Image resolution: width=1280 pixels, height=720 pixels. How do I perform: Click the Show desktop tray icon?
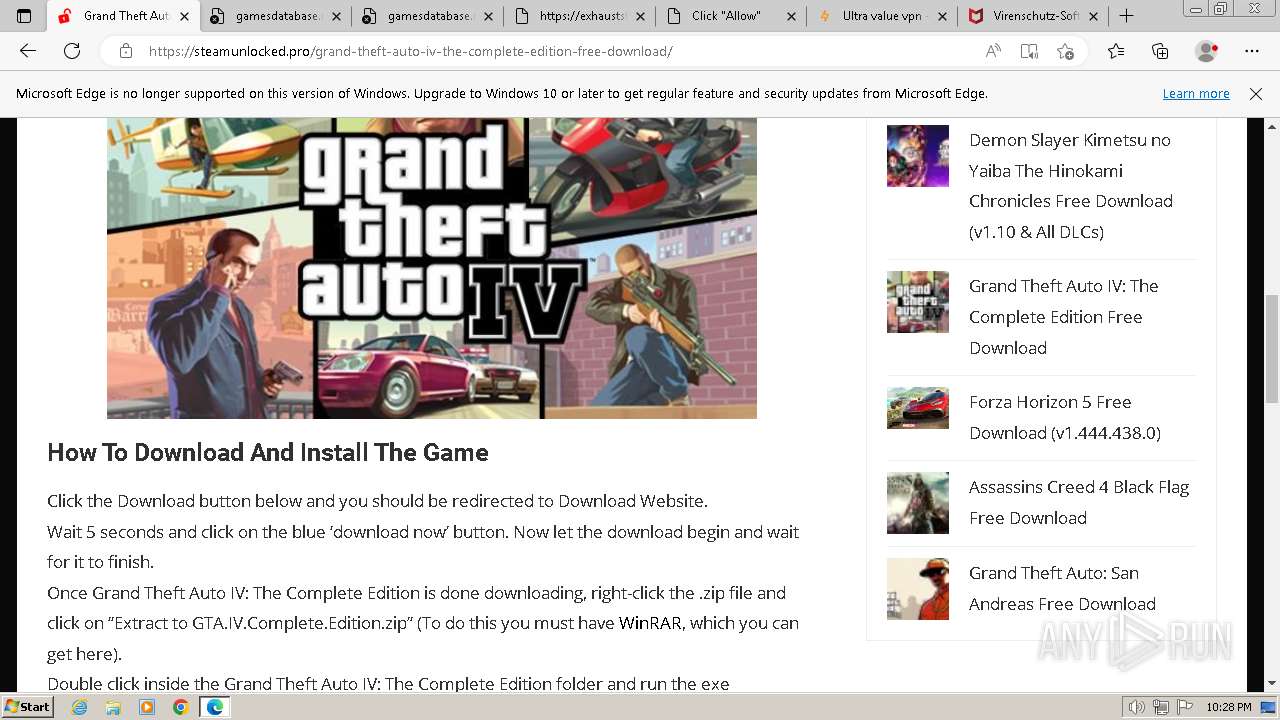(x=1268, y=707)
